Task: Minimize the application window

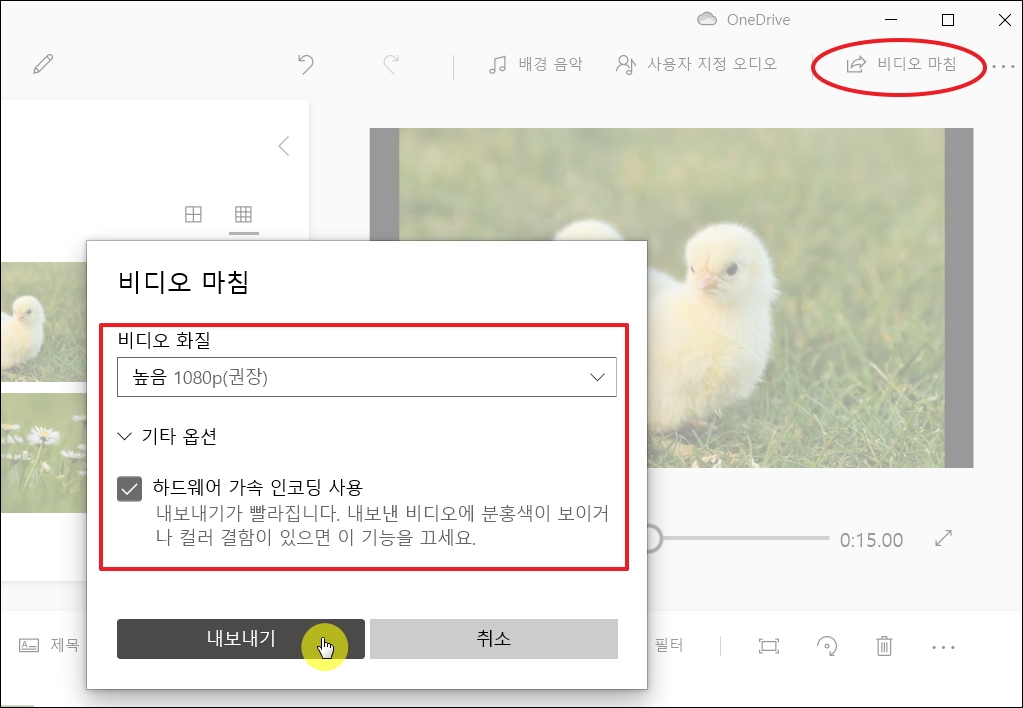Action: (x=891, y=20)
